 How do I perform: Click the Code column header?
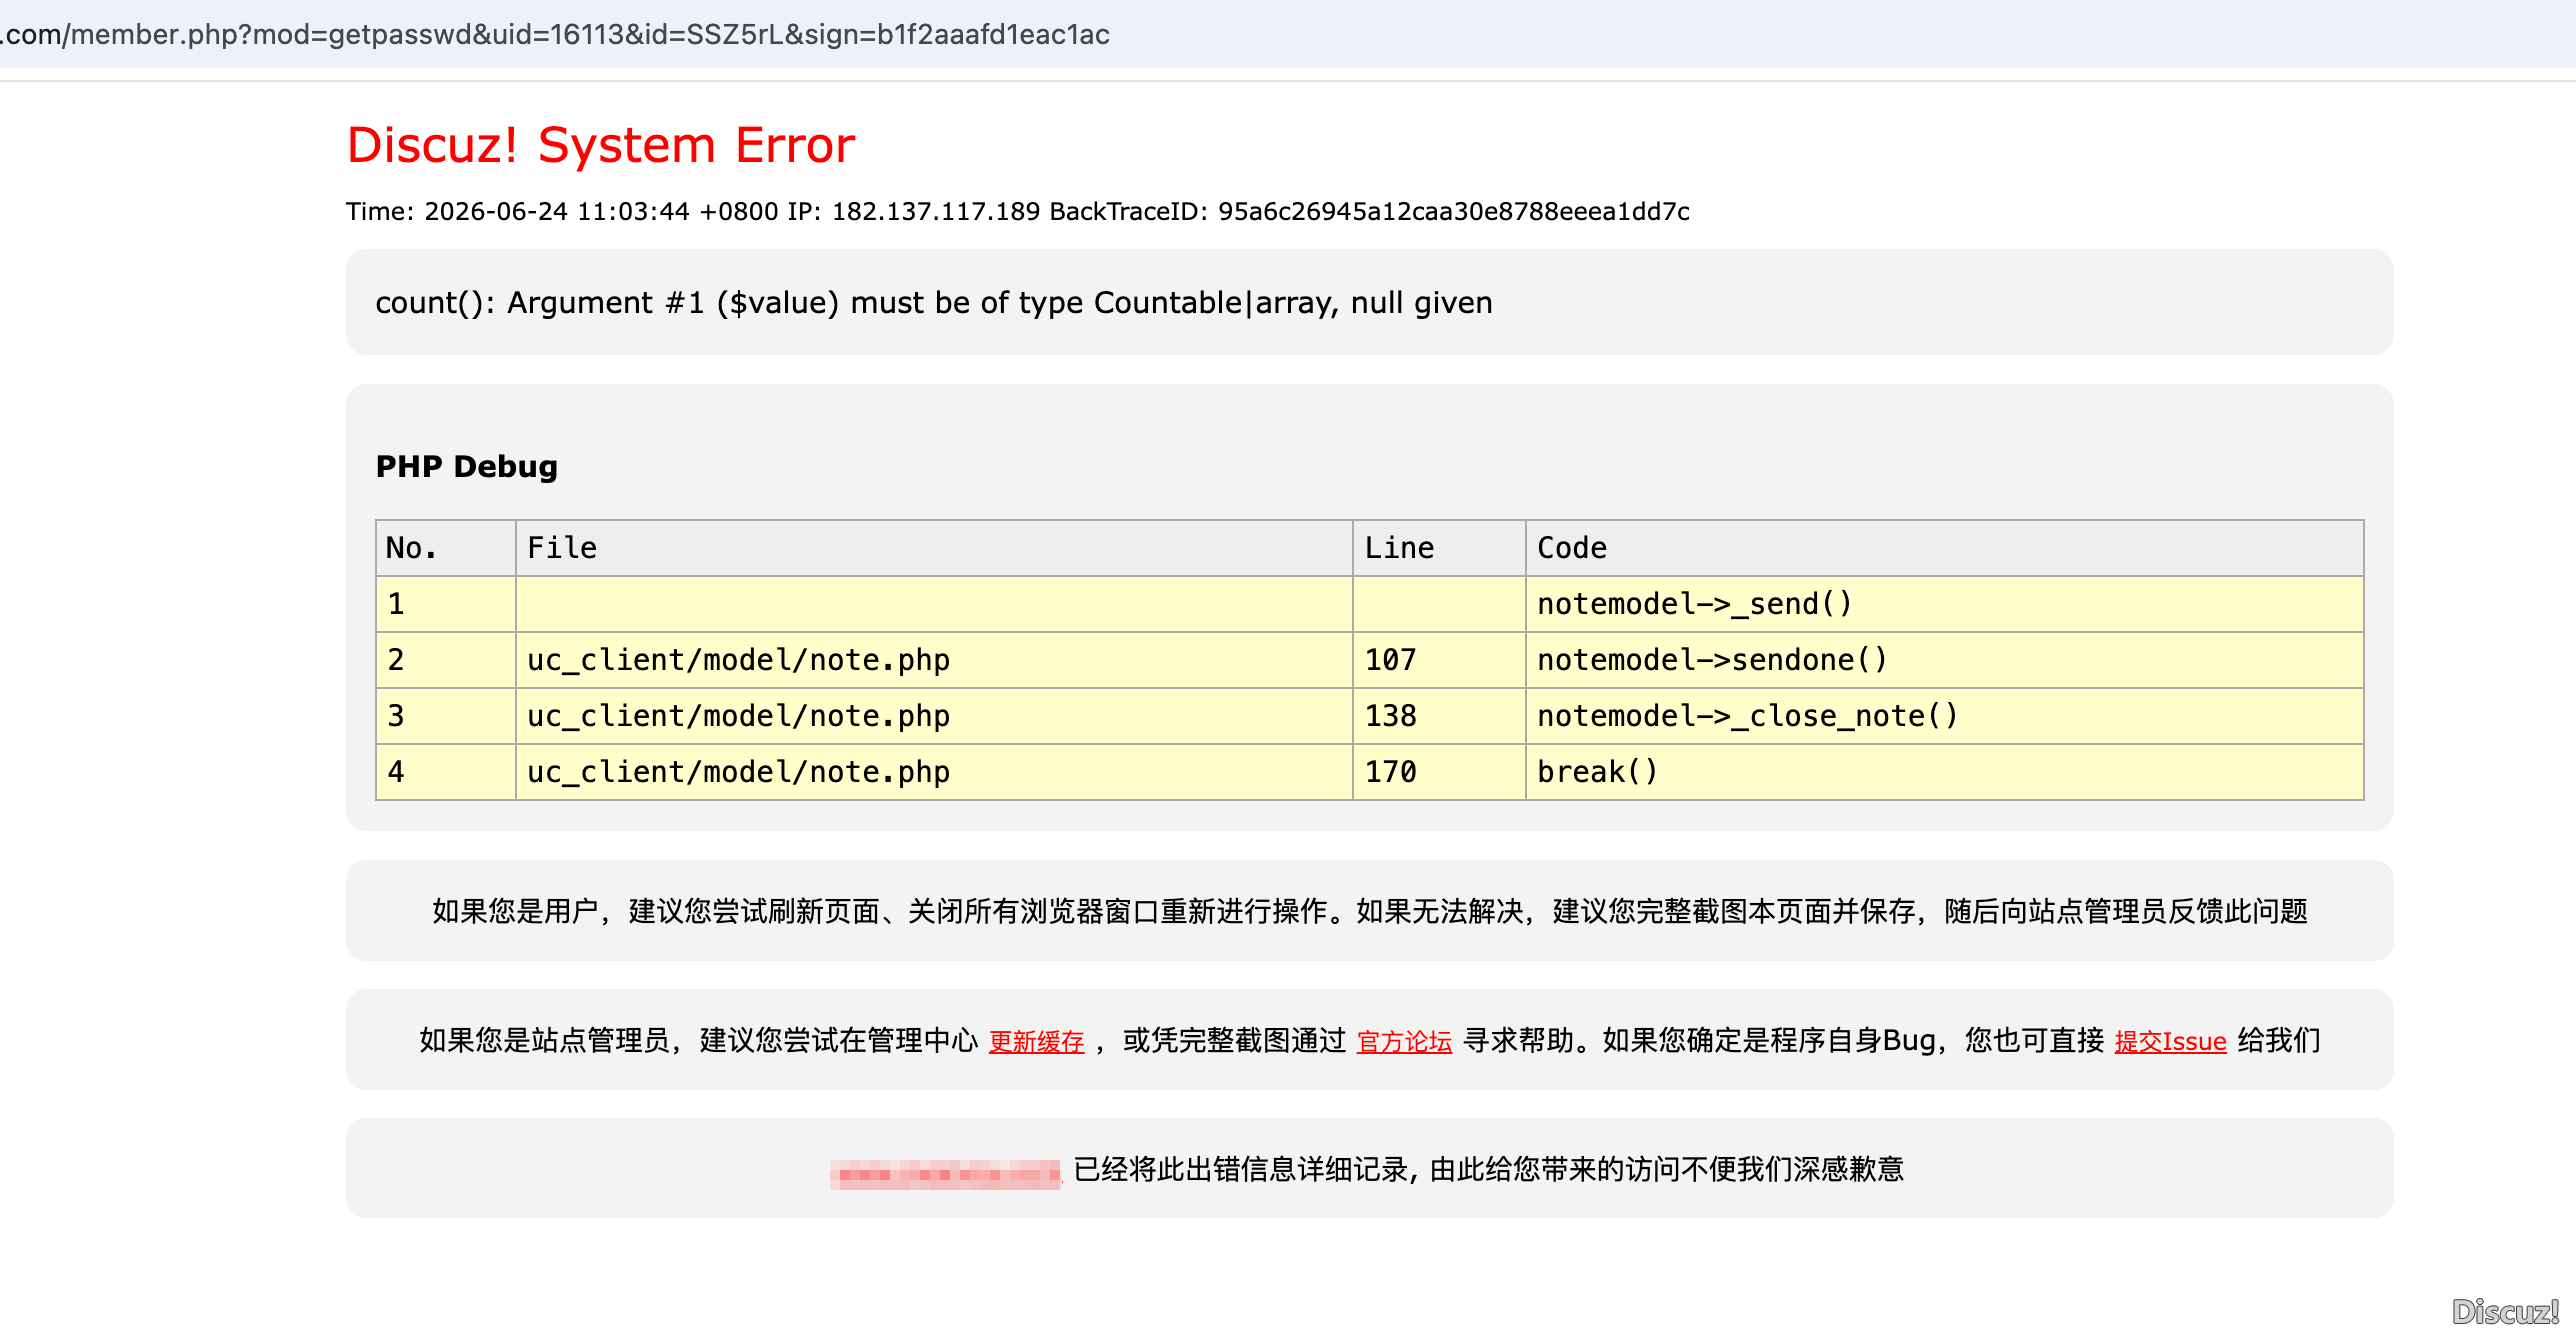1944,548
